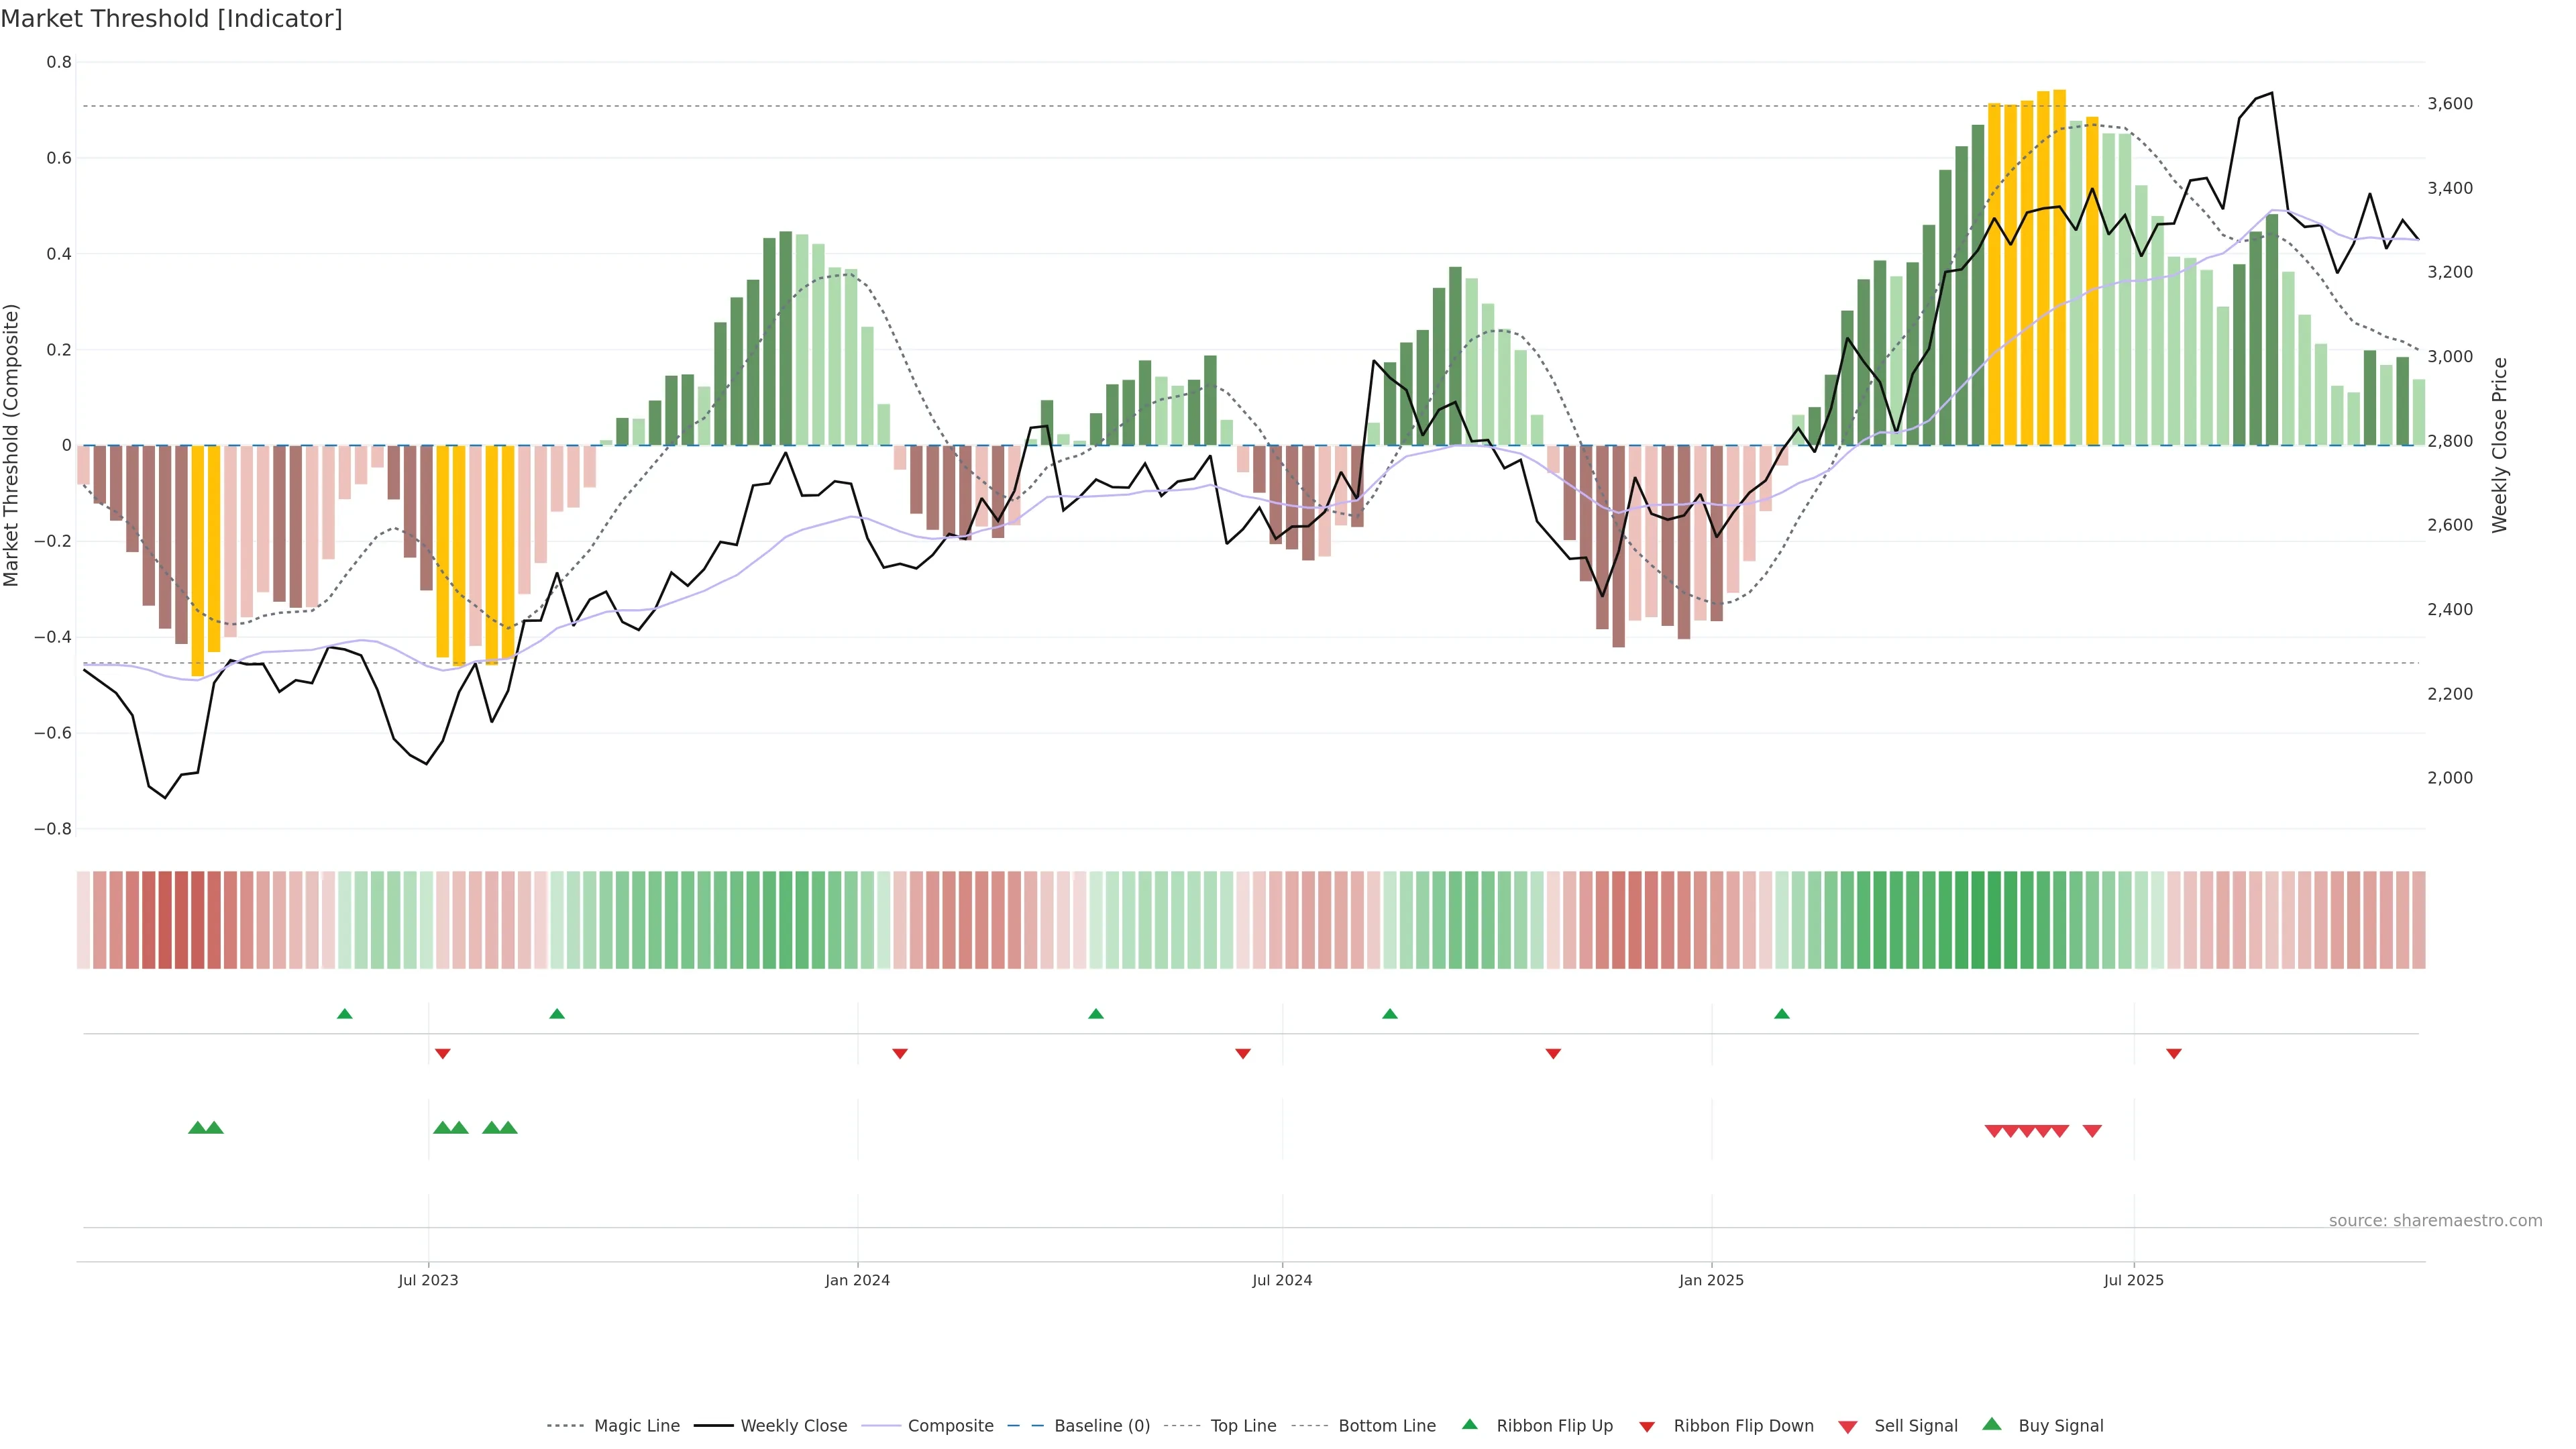Screen dimensions: 2576x1449
Task: Click the Jul 2025 x-axis label
Action: (2133, 1280)
